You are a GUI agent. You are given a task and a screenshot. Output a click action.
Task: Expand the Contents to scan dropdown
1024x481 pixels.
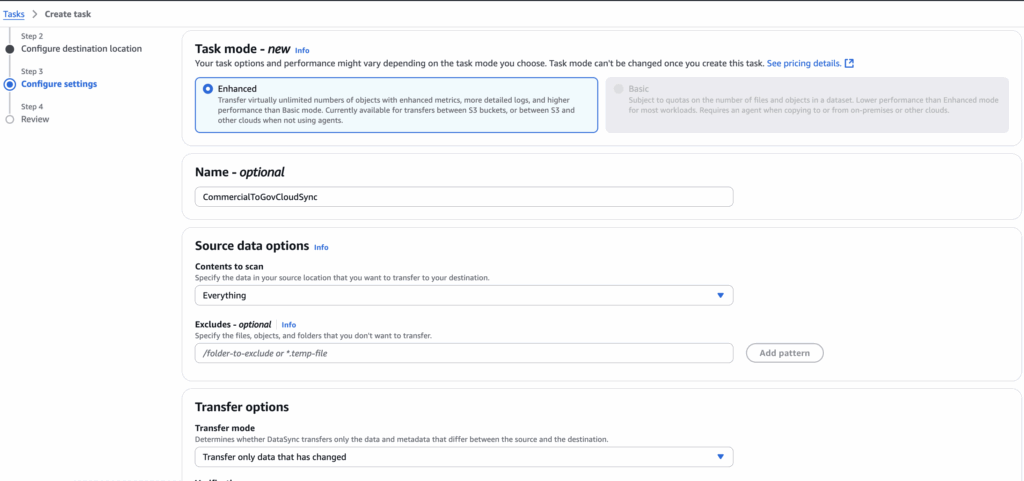[463, 296]
